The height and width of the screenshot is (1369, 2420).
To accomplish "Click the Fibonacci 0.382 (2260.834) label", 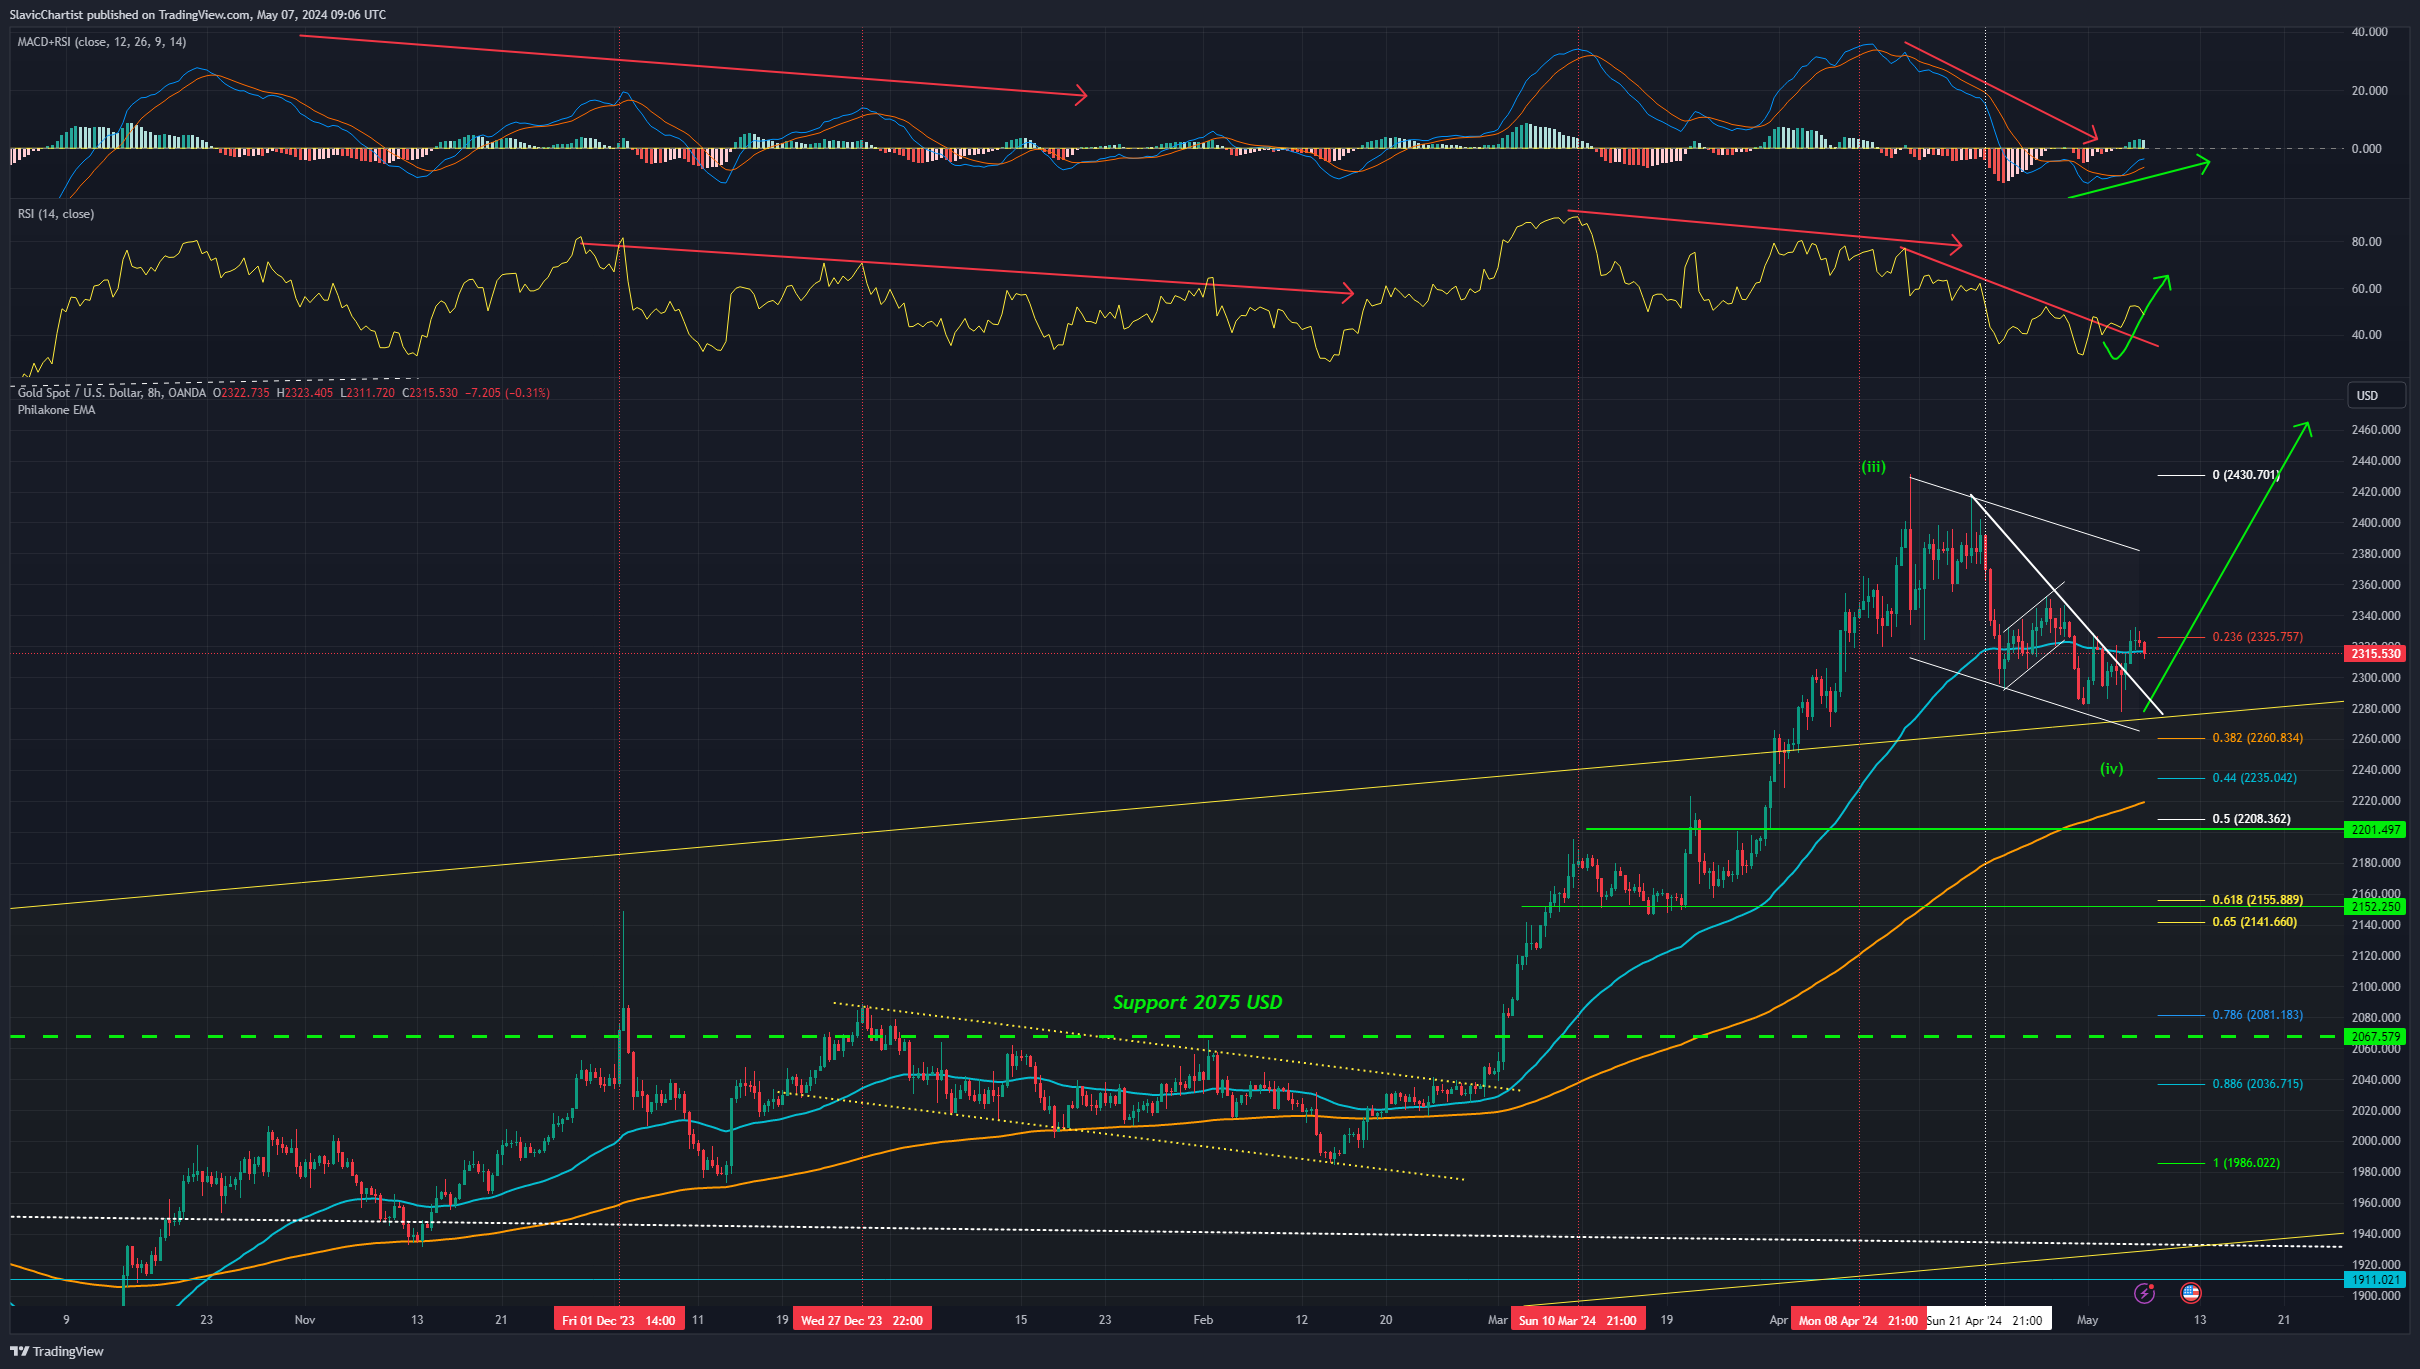I will [x=2257, y=738].
